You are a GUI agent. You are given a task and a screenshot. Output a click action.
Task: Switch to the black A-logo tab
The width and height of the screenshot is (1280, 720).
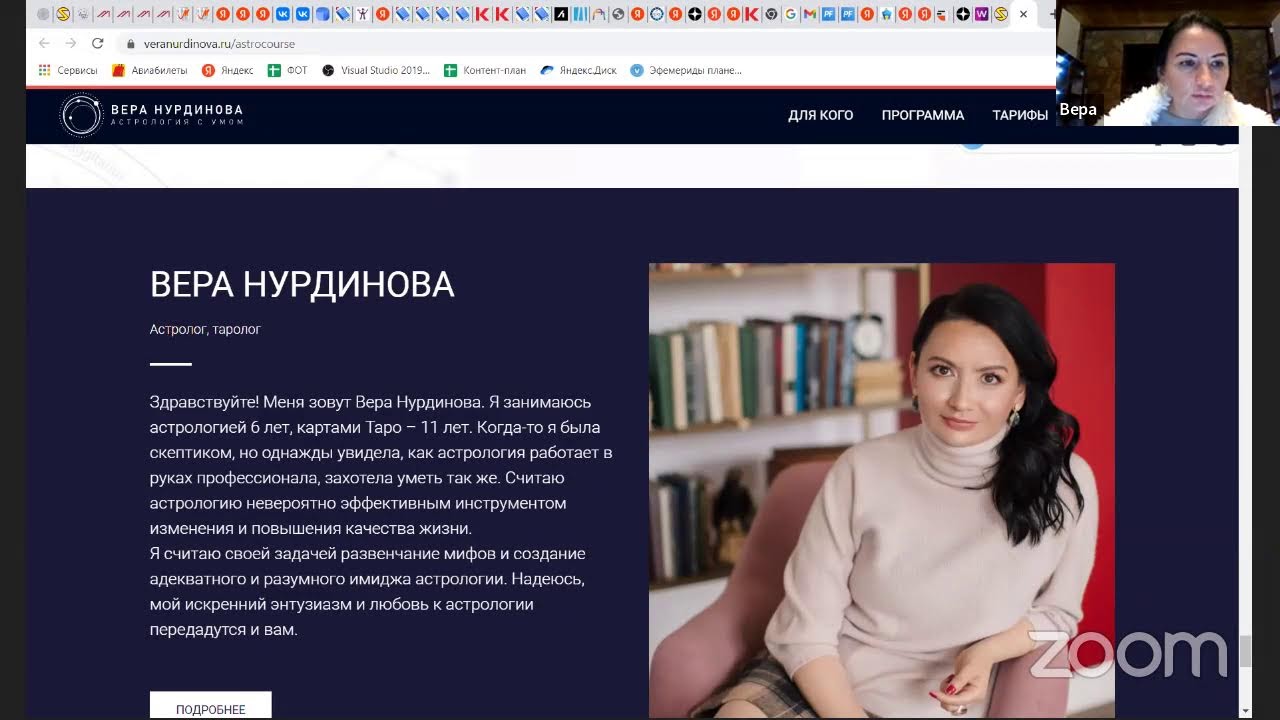click(561, 14)
